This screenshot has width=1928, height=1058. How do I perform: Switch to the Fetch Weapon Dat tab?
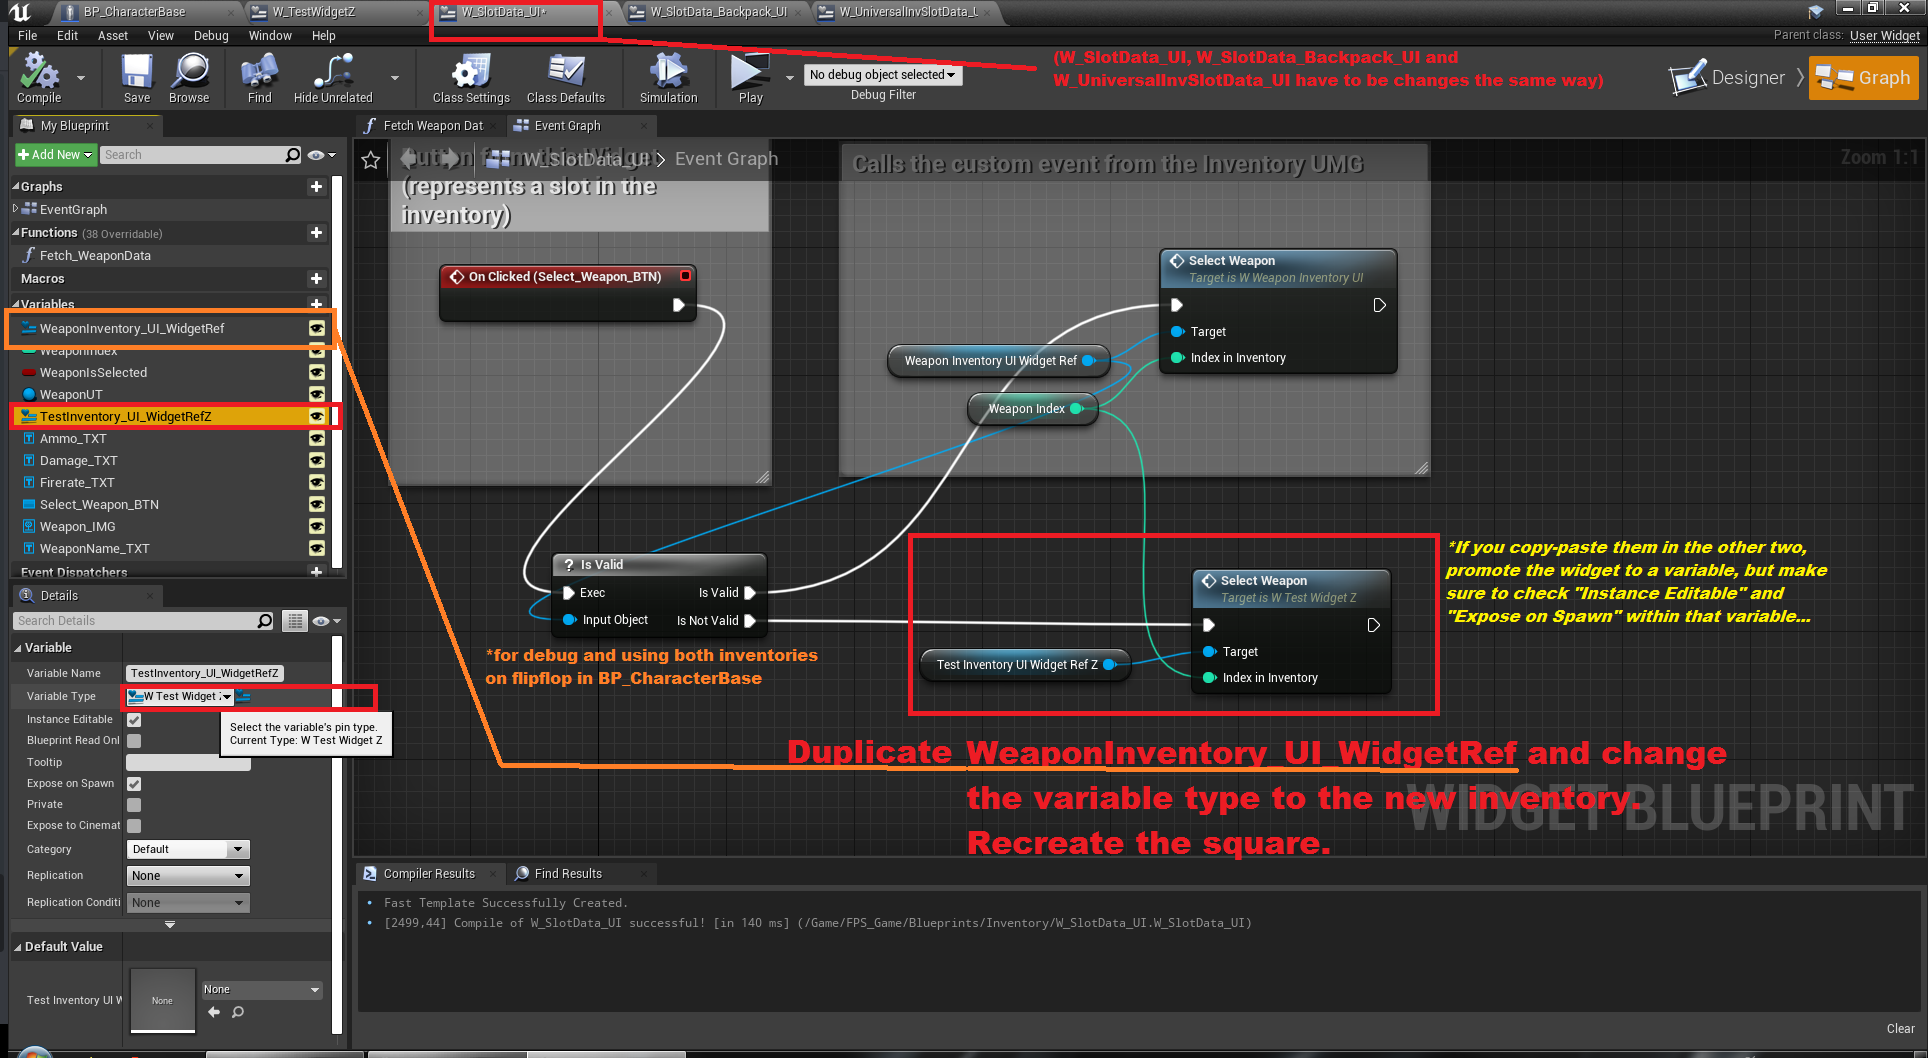(x=431, y=126)
